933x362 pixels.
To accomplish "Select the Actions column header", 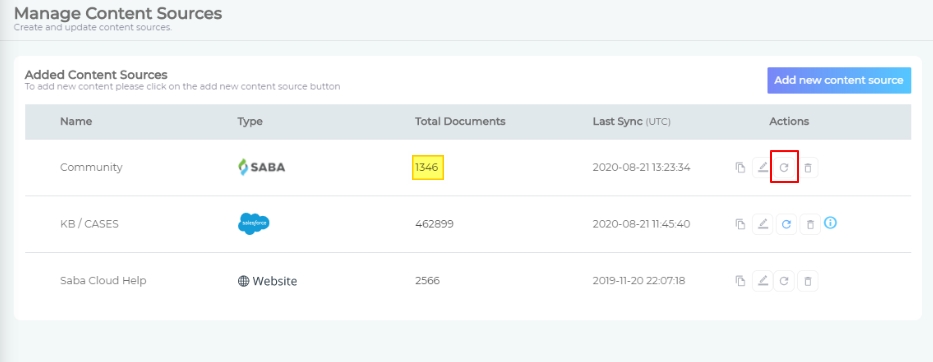I will click(789, 121).
